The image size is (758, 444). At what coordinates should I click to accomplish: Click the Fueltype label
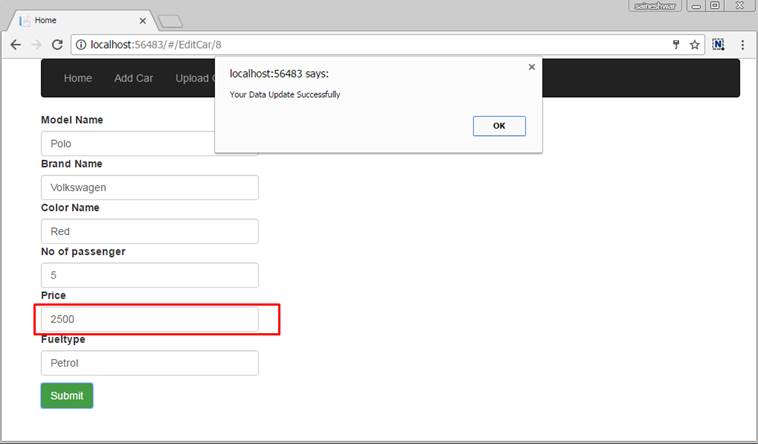[x=63, y=340]
